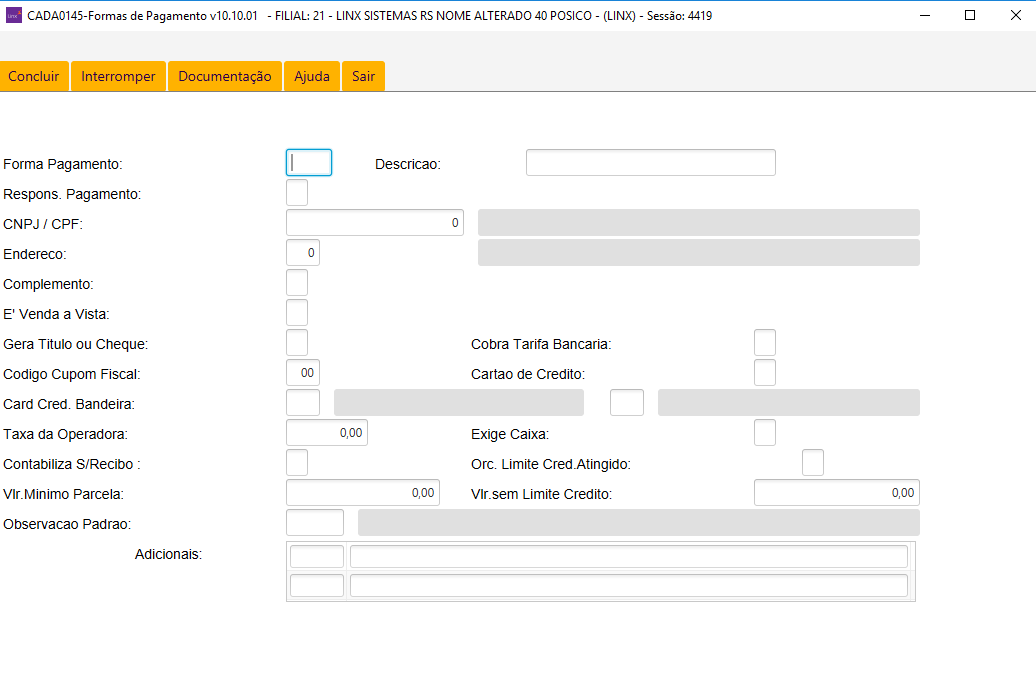
Task: Select the Interromper toolbar button
Action: [118, 76]
